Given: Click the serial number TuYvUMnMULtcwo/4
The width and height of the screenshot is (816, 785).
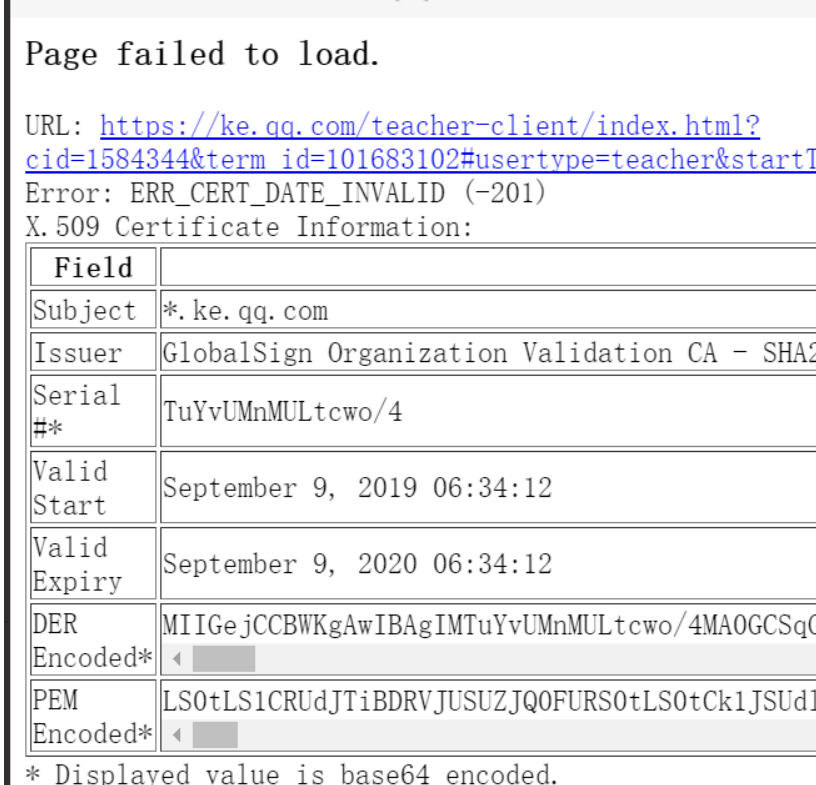Looking at the screenshot, I should tap(283, 411).
